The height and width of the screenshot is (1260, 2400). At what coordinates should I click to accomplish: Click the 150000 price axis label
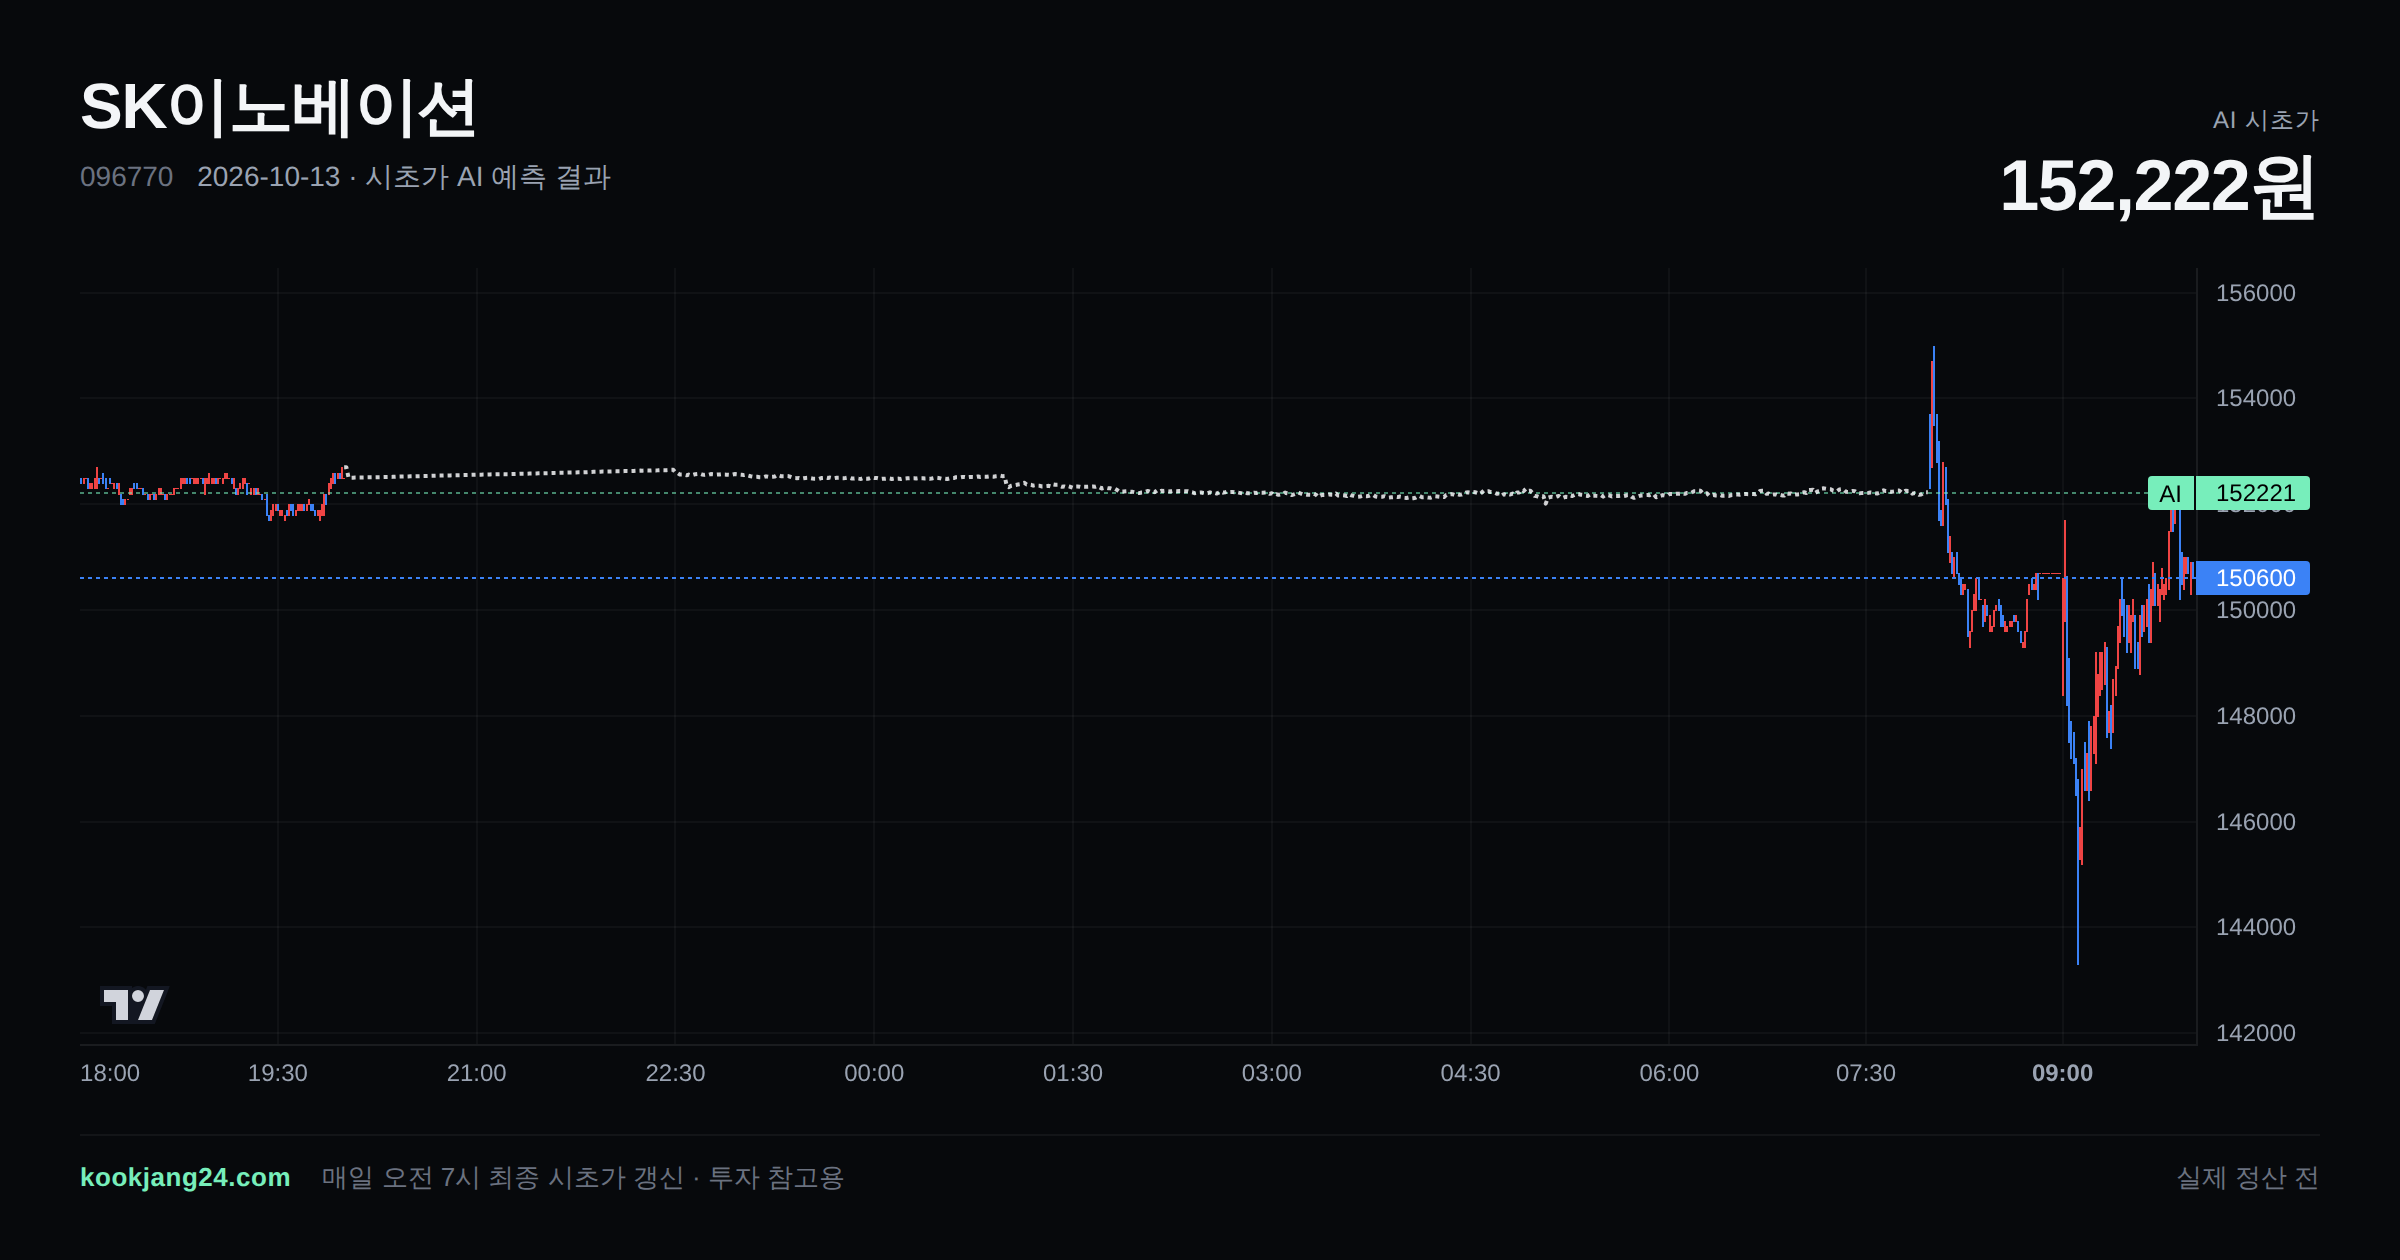pos(2256,610)
